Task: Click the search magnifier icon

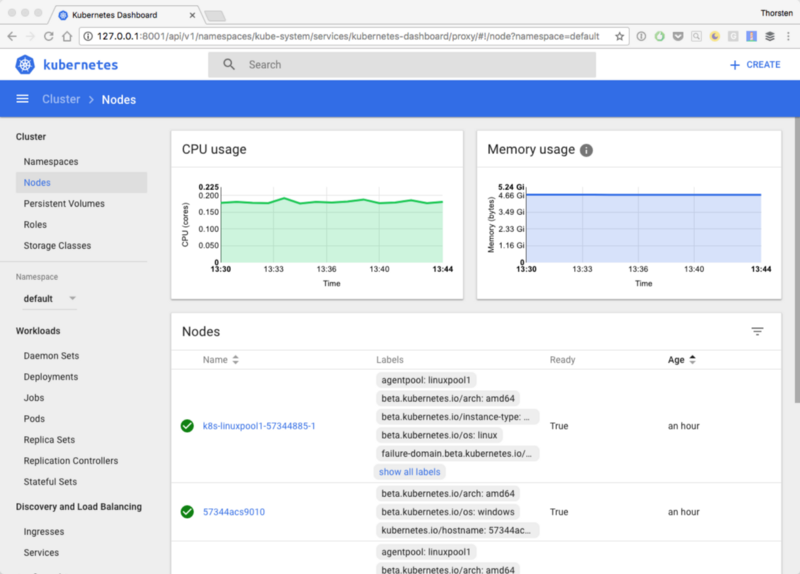Action: click(229, 64)
